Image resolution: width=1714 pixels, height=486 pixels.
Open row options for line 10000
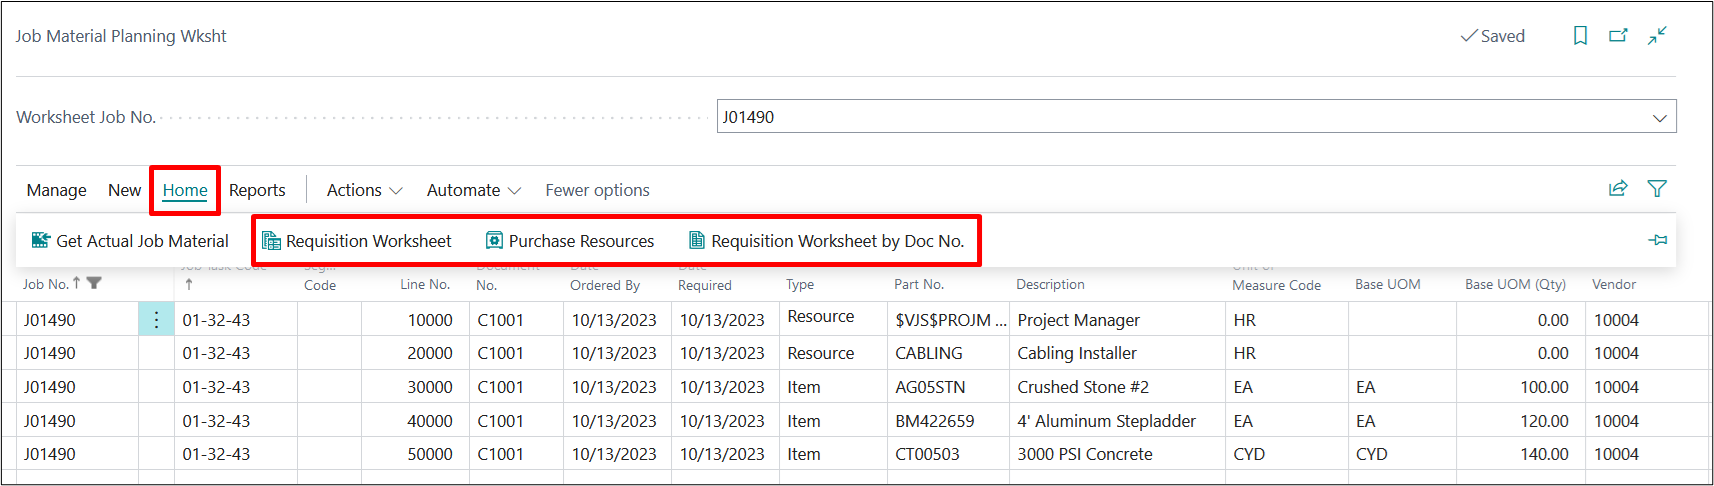tap(156, 320)
